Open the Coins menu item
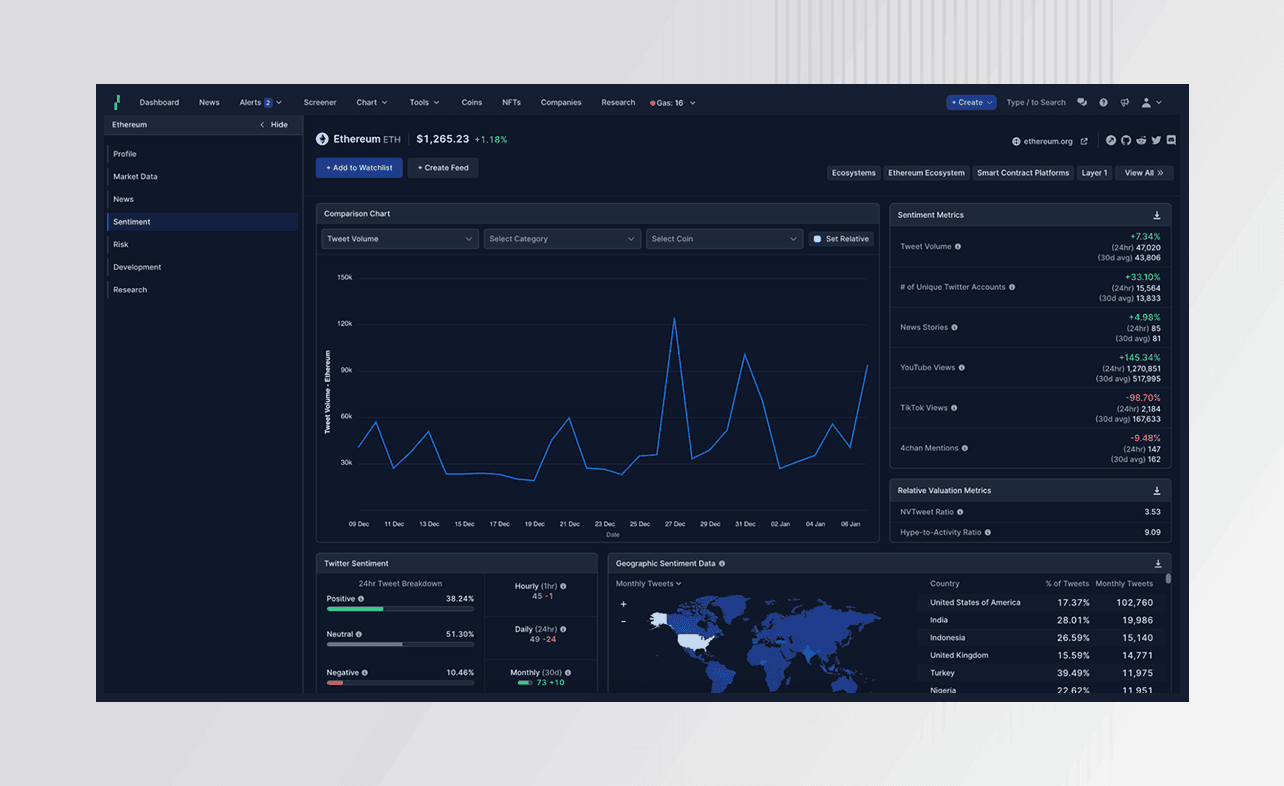1284x786 pixels. pos(472,102)
